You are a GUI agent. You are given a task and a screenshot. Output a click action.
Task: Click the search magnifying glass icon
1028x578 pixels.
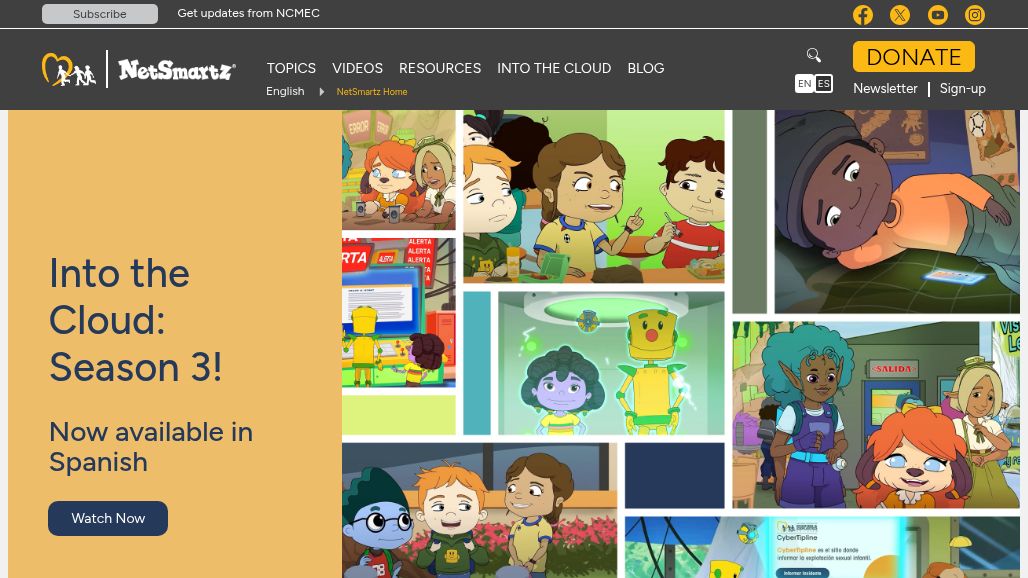(813, 55)
